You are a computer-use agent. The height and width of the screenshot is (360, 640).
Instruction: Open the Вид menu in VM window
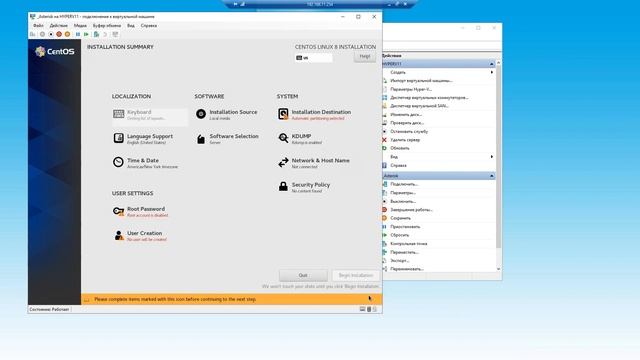pos(131,25)
